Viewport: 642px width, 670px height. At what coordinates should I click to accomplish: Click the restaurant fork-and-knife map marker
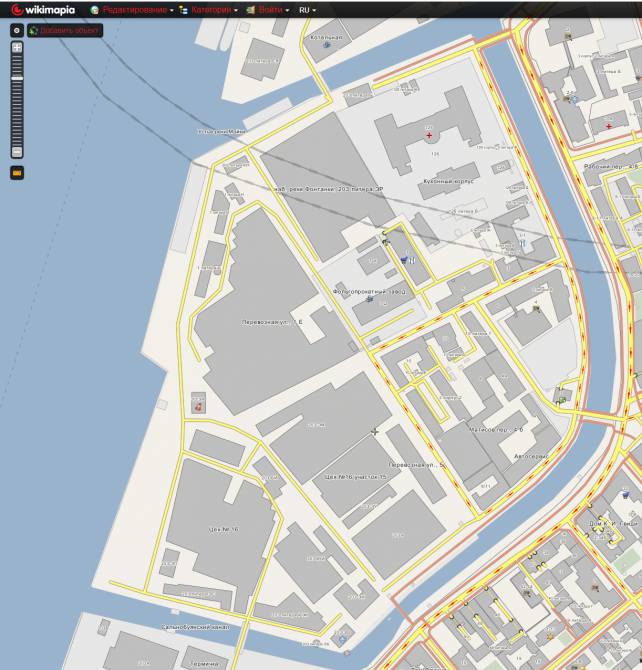click(x=411, y=262)
